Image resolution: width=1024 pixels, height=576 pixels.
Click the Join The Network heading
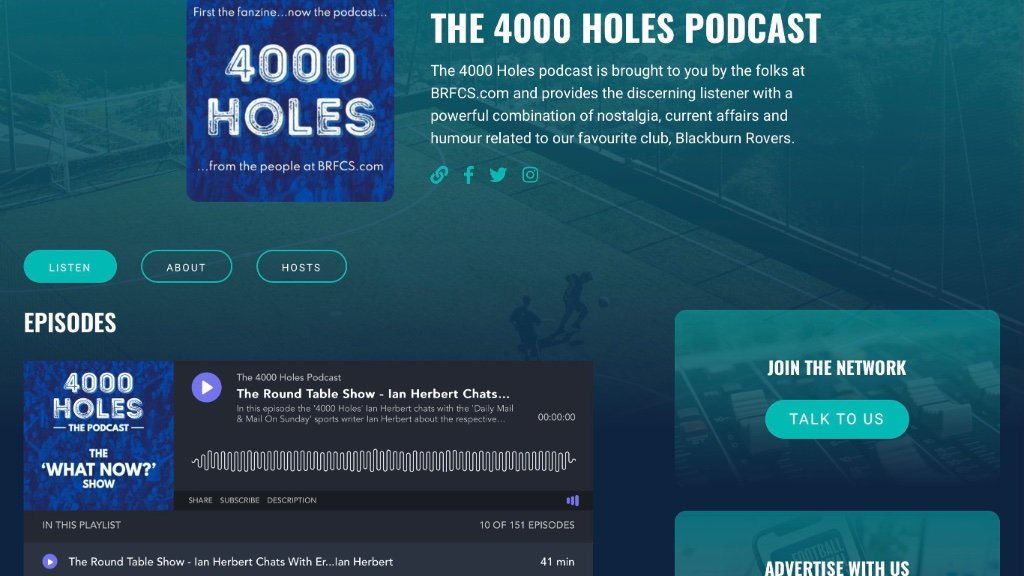(837, 368)
